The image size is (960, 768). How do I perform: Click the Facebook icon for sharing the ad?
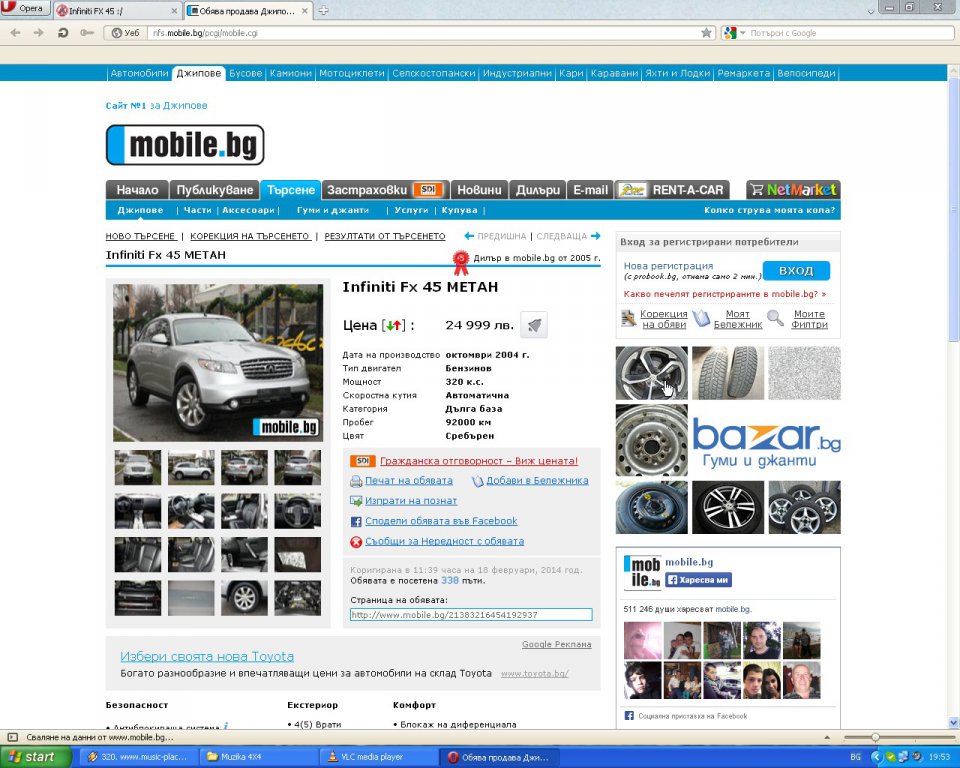point(356,521)
